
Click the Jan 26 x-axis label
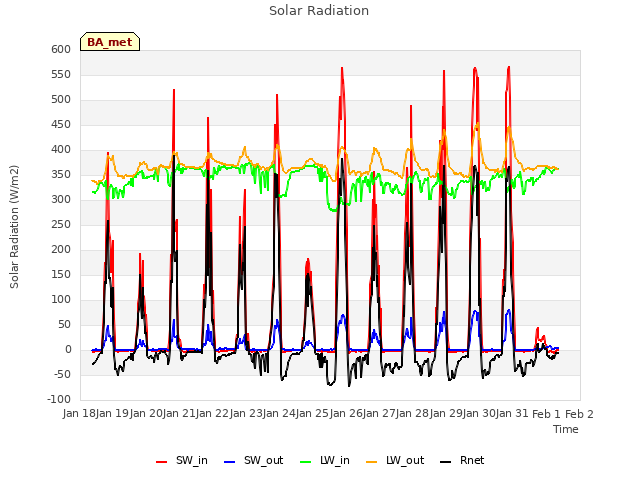[346, 414]
